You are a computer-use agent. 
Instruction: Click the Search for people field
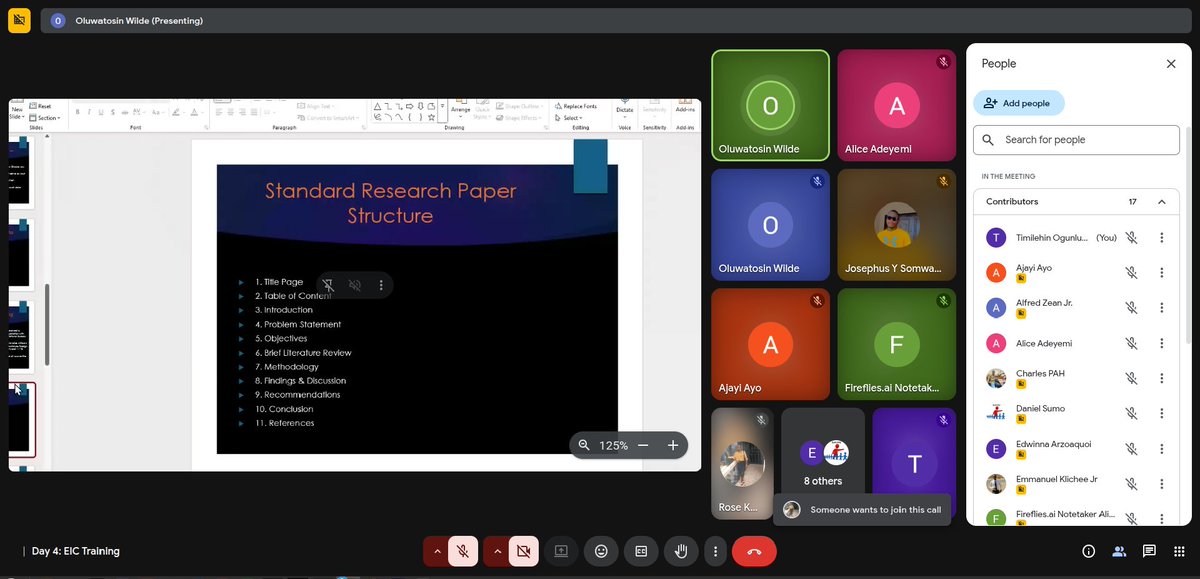pyautogui.click(x=1075, y=140)
